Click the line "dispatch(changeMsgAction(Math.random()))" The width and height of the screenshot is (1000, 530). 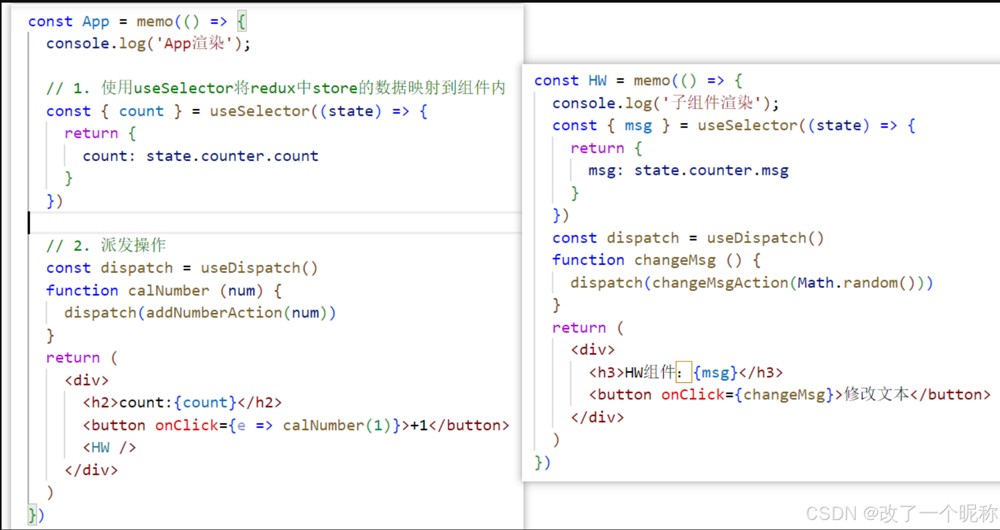pos(752,283)
